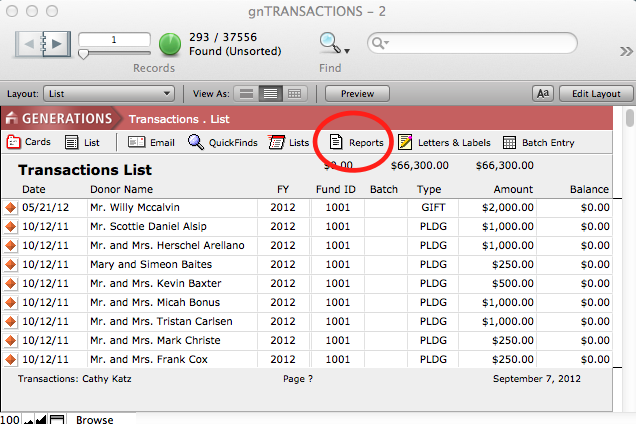Click orange diamond beside Willy Mccalvin row
Viewport: 636px width, 424px height.
[11, 207]
